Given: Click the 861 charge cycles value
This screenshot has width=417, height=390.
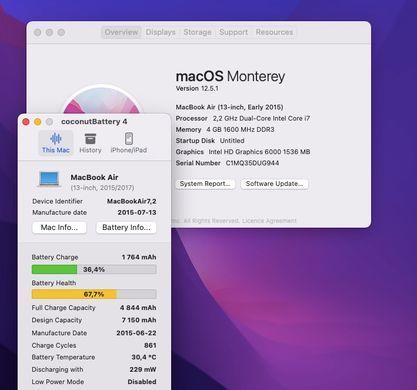Looking at the screenshot, I should click(x=150, y=345).
